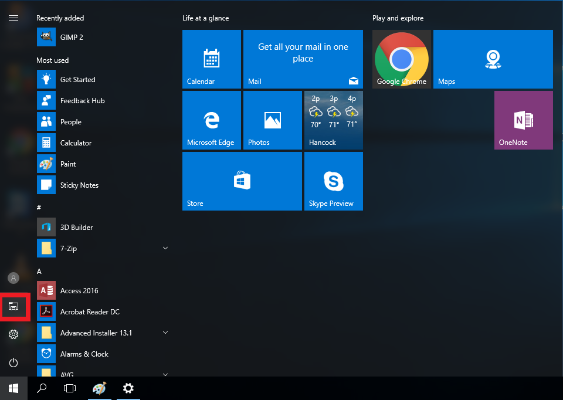Viewport: 563px width, 400px height.
Task: Click 'Life at a glance' group title
Action: (x=205, y=18)
